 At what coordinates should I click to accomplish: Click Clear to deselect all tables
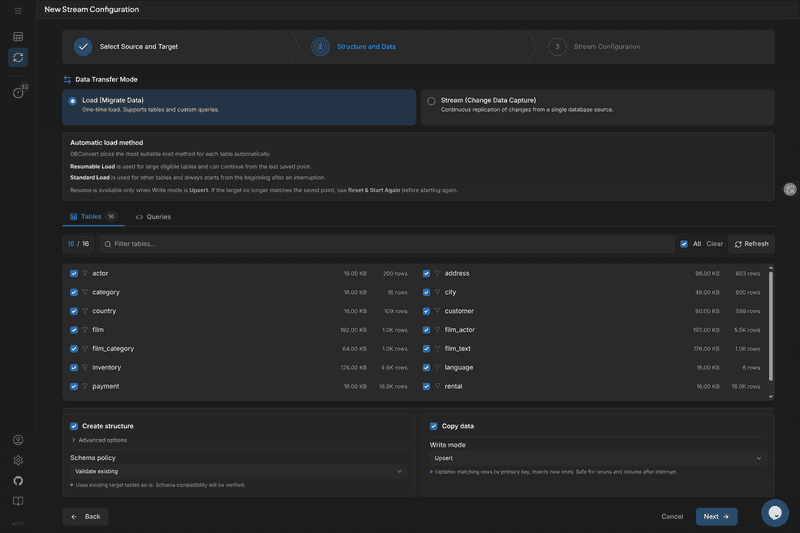tap(714, 244)
